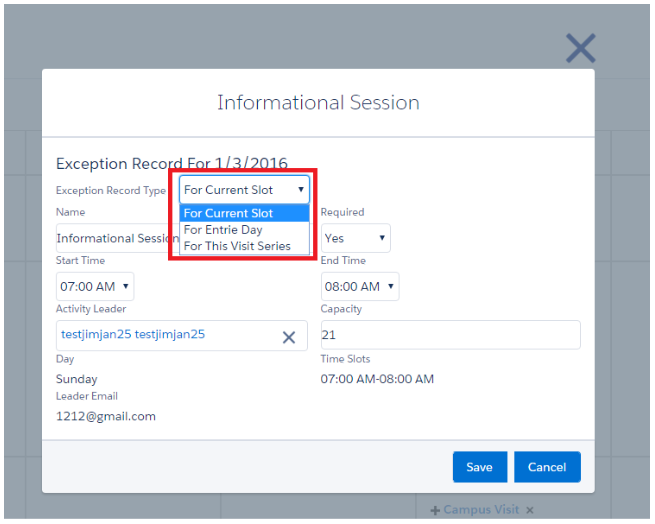
Task: Open the Required dropdown showing Yes
Action: pos(355,239)
